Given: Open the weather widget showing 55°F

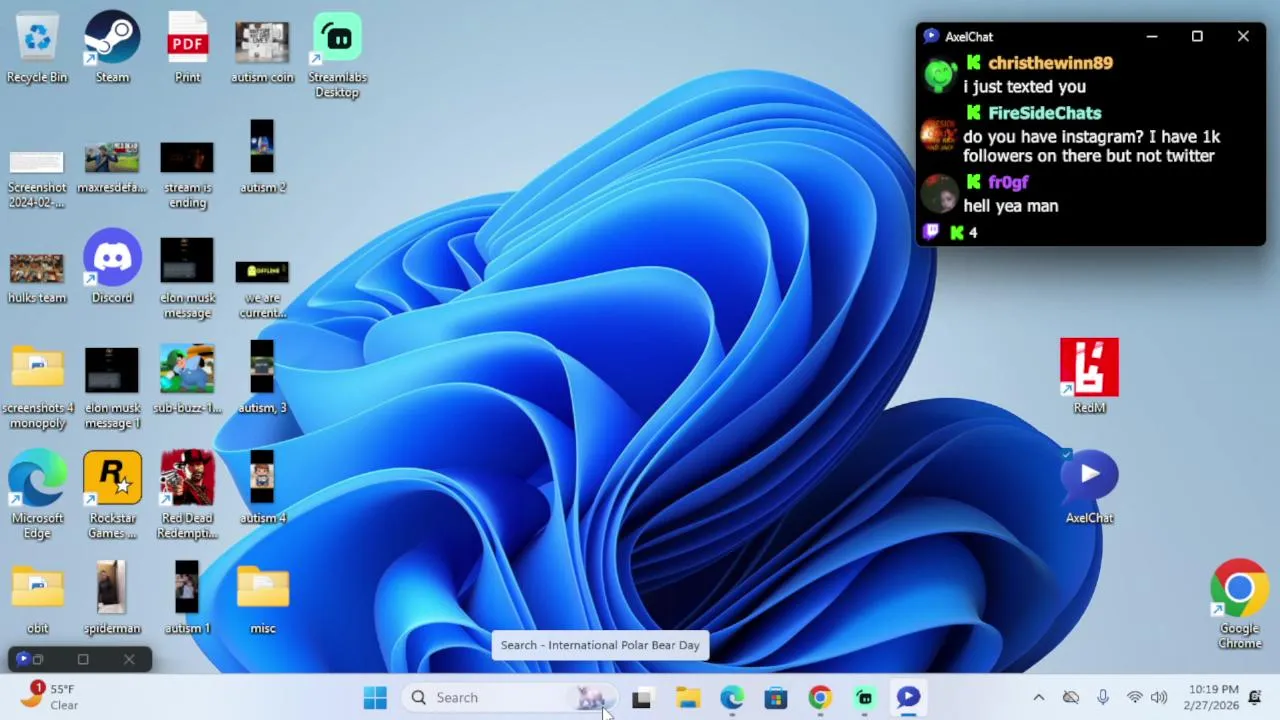Looking at the screenshot, I should [x=50, y=697].
